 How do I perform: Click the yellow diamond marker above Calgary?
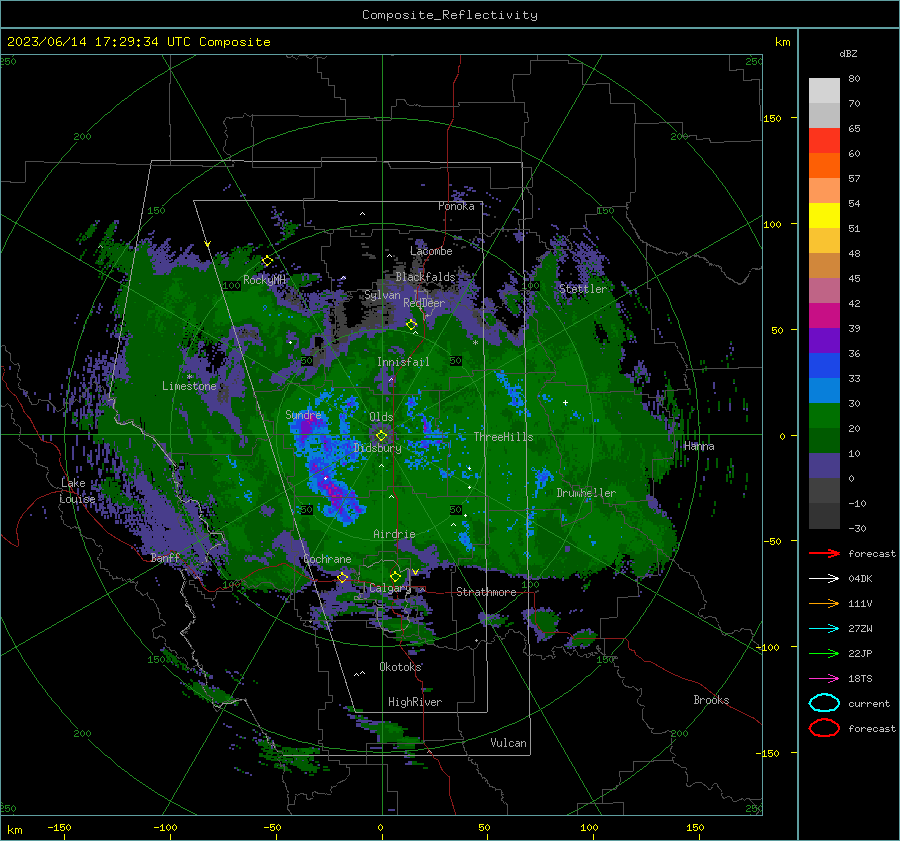click(395, 576)
